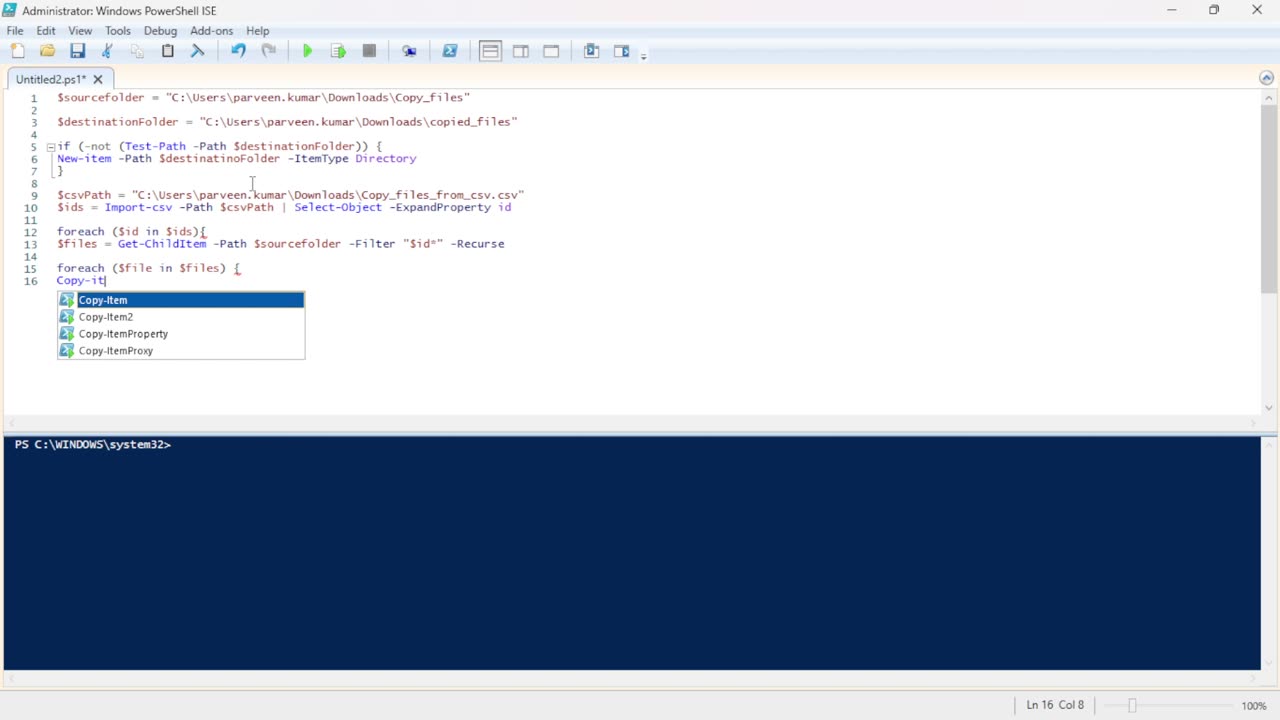Close the Untitled2.ps1 tab
The height and width of the screenshot is (720, 1280).
98,79
